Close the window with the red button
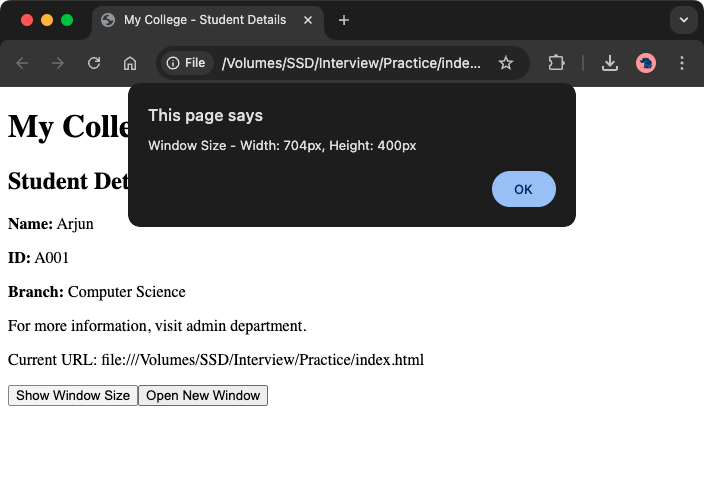This screenshot has height=487, width=704. [27, 20]
